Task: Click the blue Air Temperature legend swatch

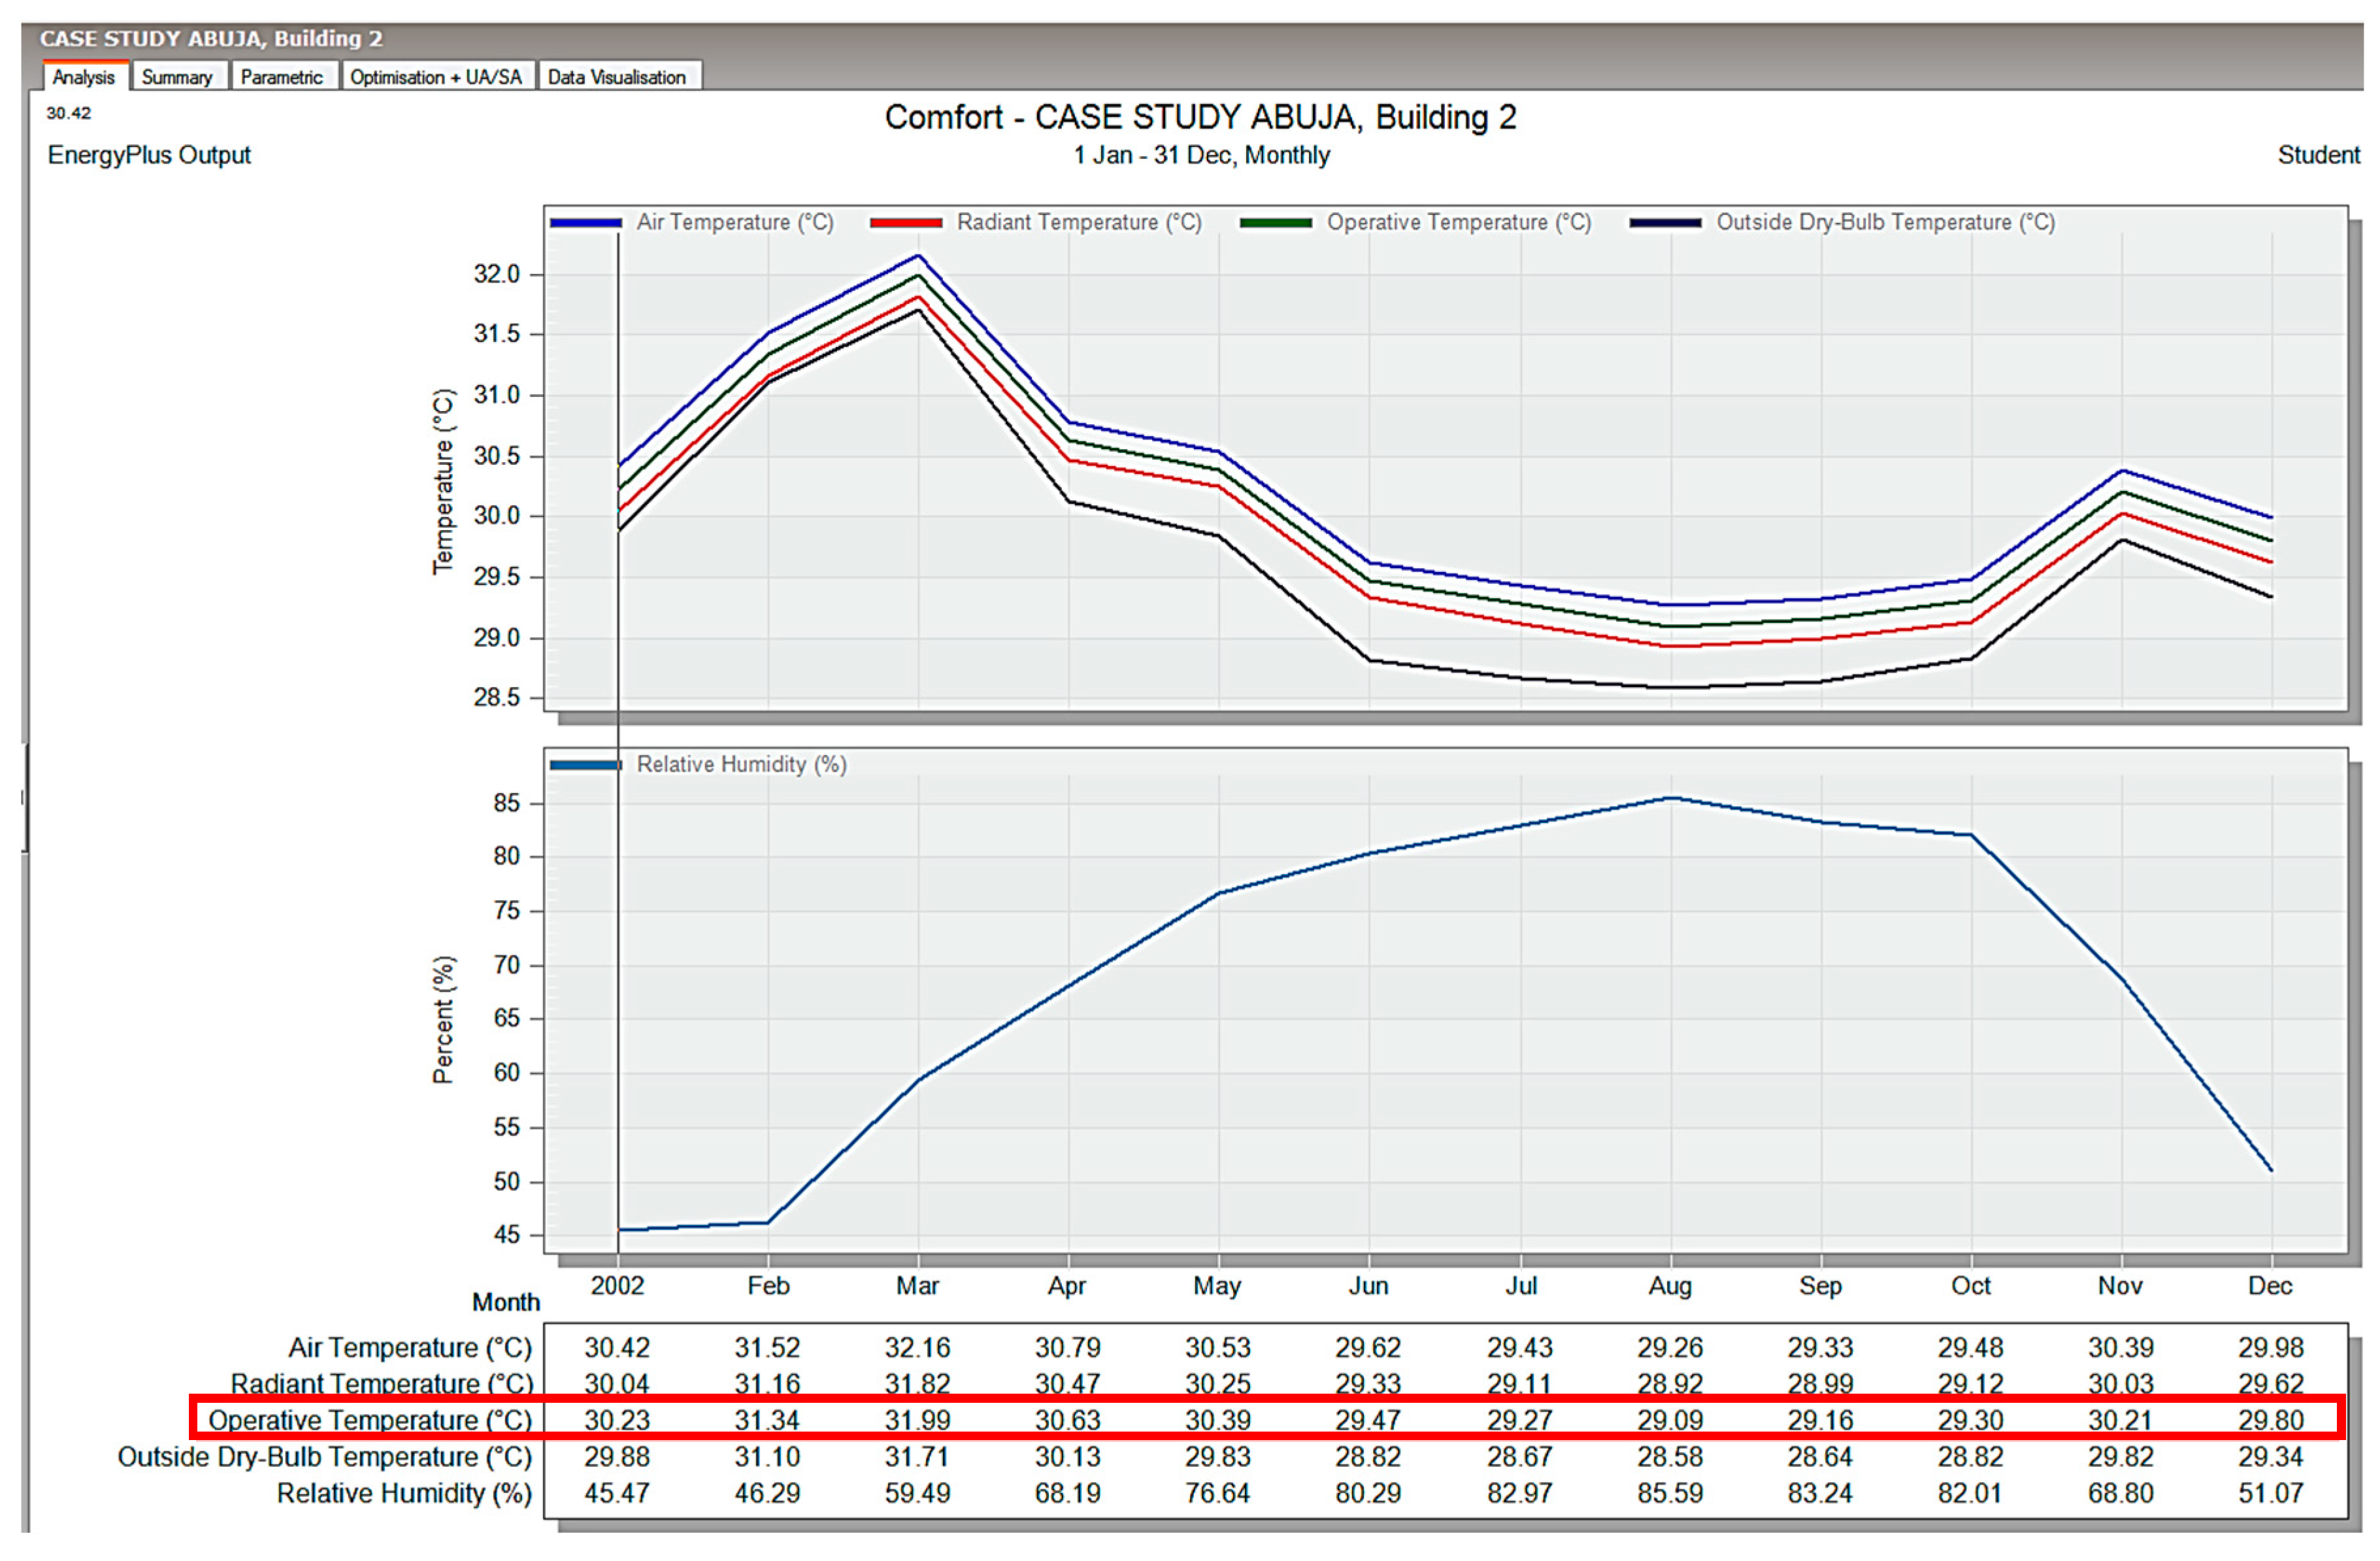Action: point(586,223)
